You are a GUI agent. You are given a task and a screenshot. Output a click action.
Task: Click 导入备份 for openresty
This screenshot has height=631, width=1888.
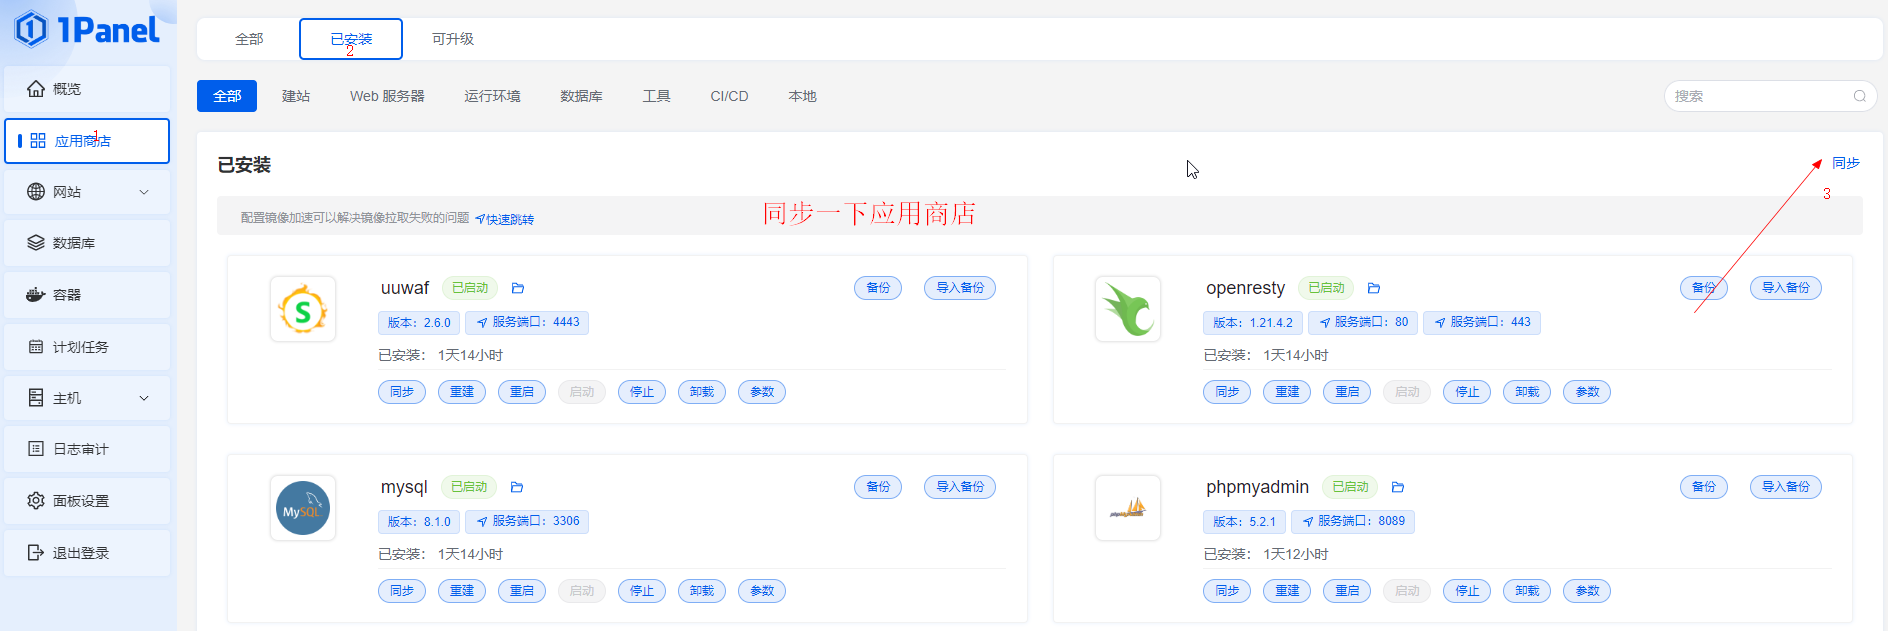pos(1786,288)
